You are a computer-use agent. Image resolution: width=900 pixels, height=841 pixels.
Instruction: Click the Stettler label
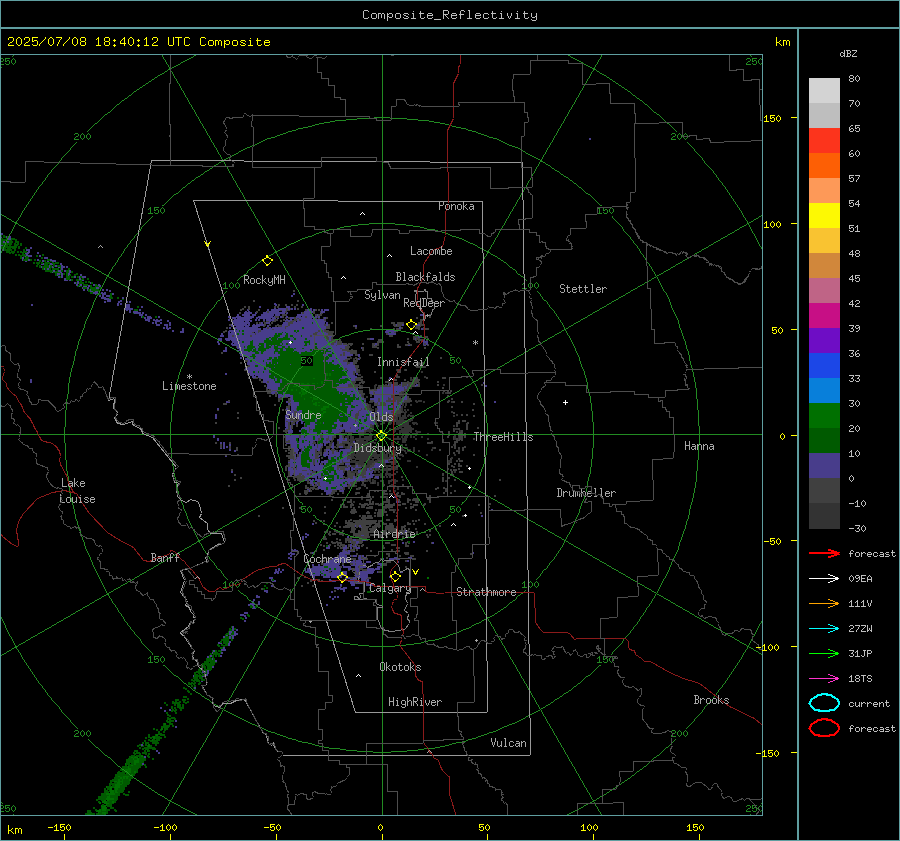[583, 289]
